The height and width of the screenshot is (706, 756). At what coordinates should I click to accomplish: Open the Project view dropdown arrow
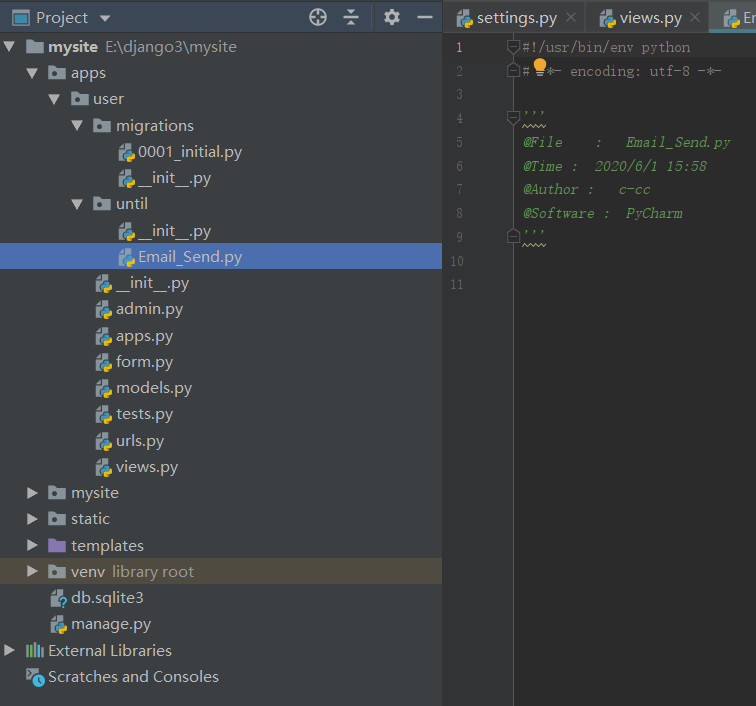tap(105, 19)
